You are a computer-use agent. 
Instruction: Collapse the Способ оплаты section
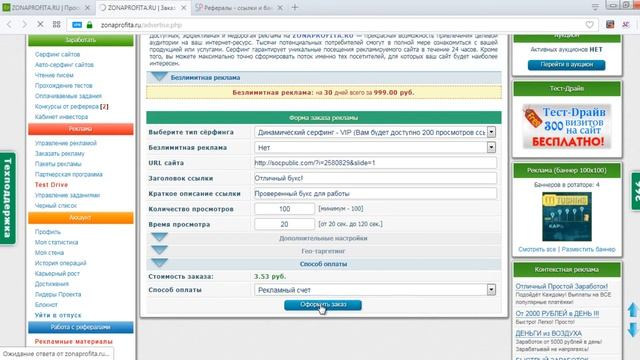coord(159,263)
